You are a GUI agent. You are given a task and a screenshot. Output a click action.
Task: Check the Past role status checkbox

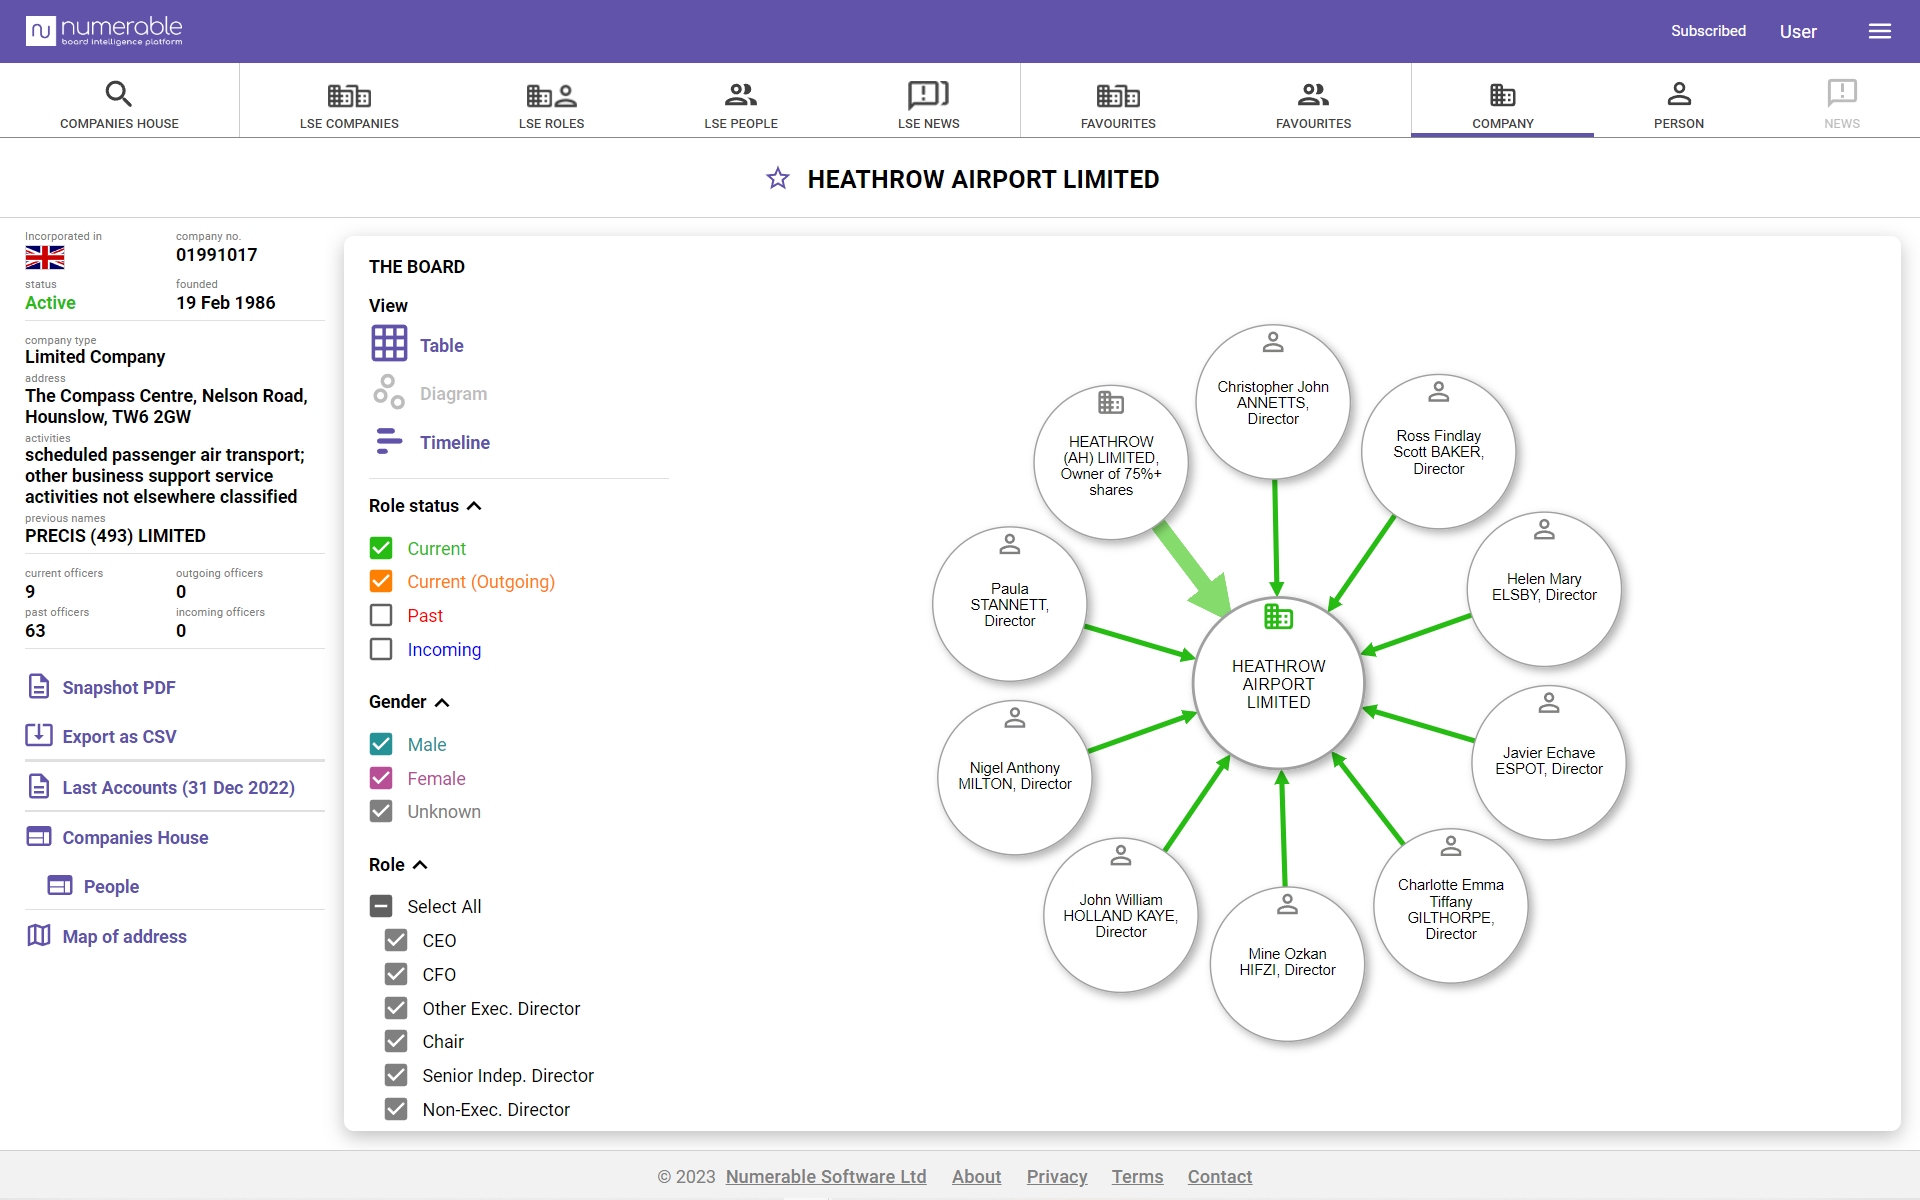coord(381,615)
